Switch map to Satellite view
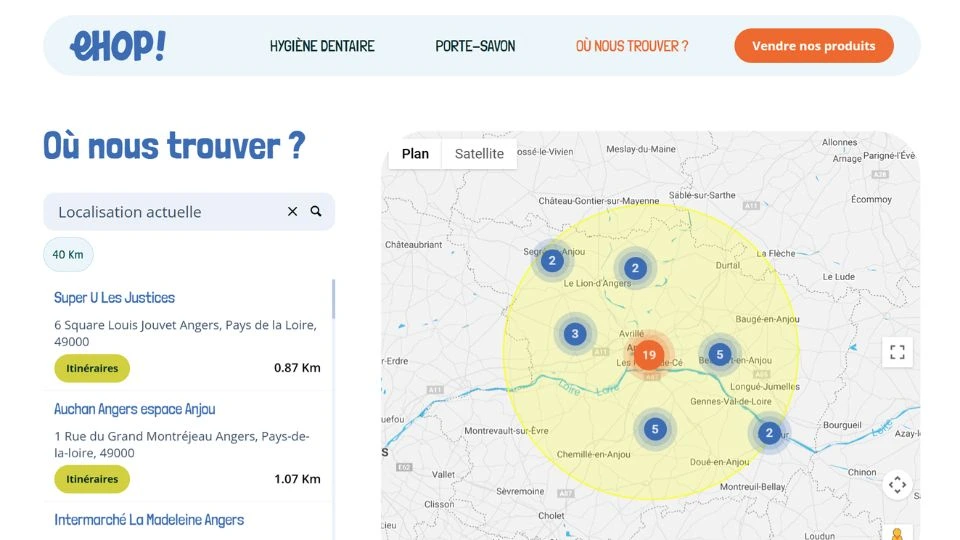Image resolution: width=960 pixels, height=540 pixels. (x=479, y=154)
